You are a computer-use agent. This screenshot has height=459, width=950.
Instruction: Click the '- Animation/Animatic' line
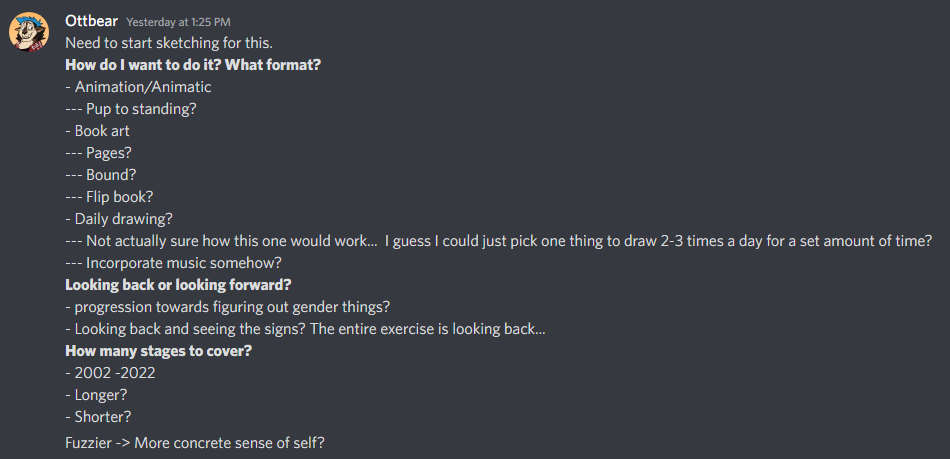[138, 87]
